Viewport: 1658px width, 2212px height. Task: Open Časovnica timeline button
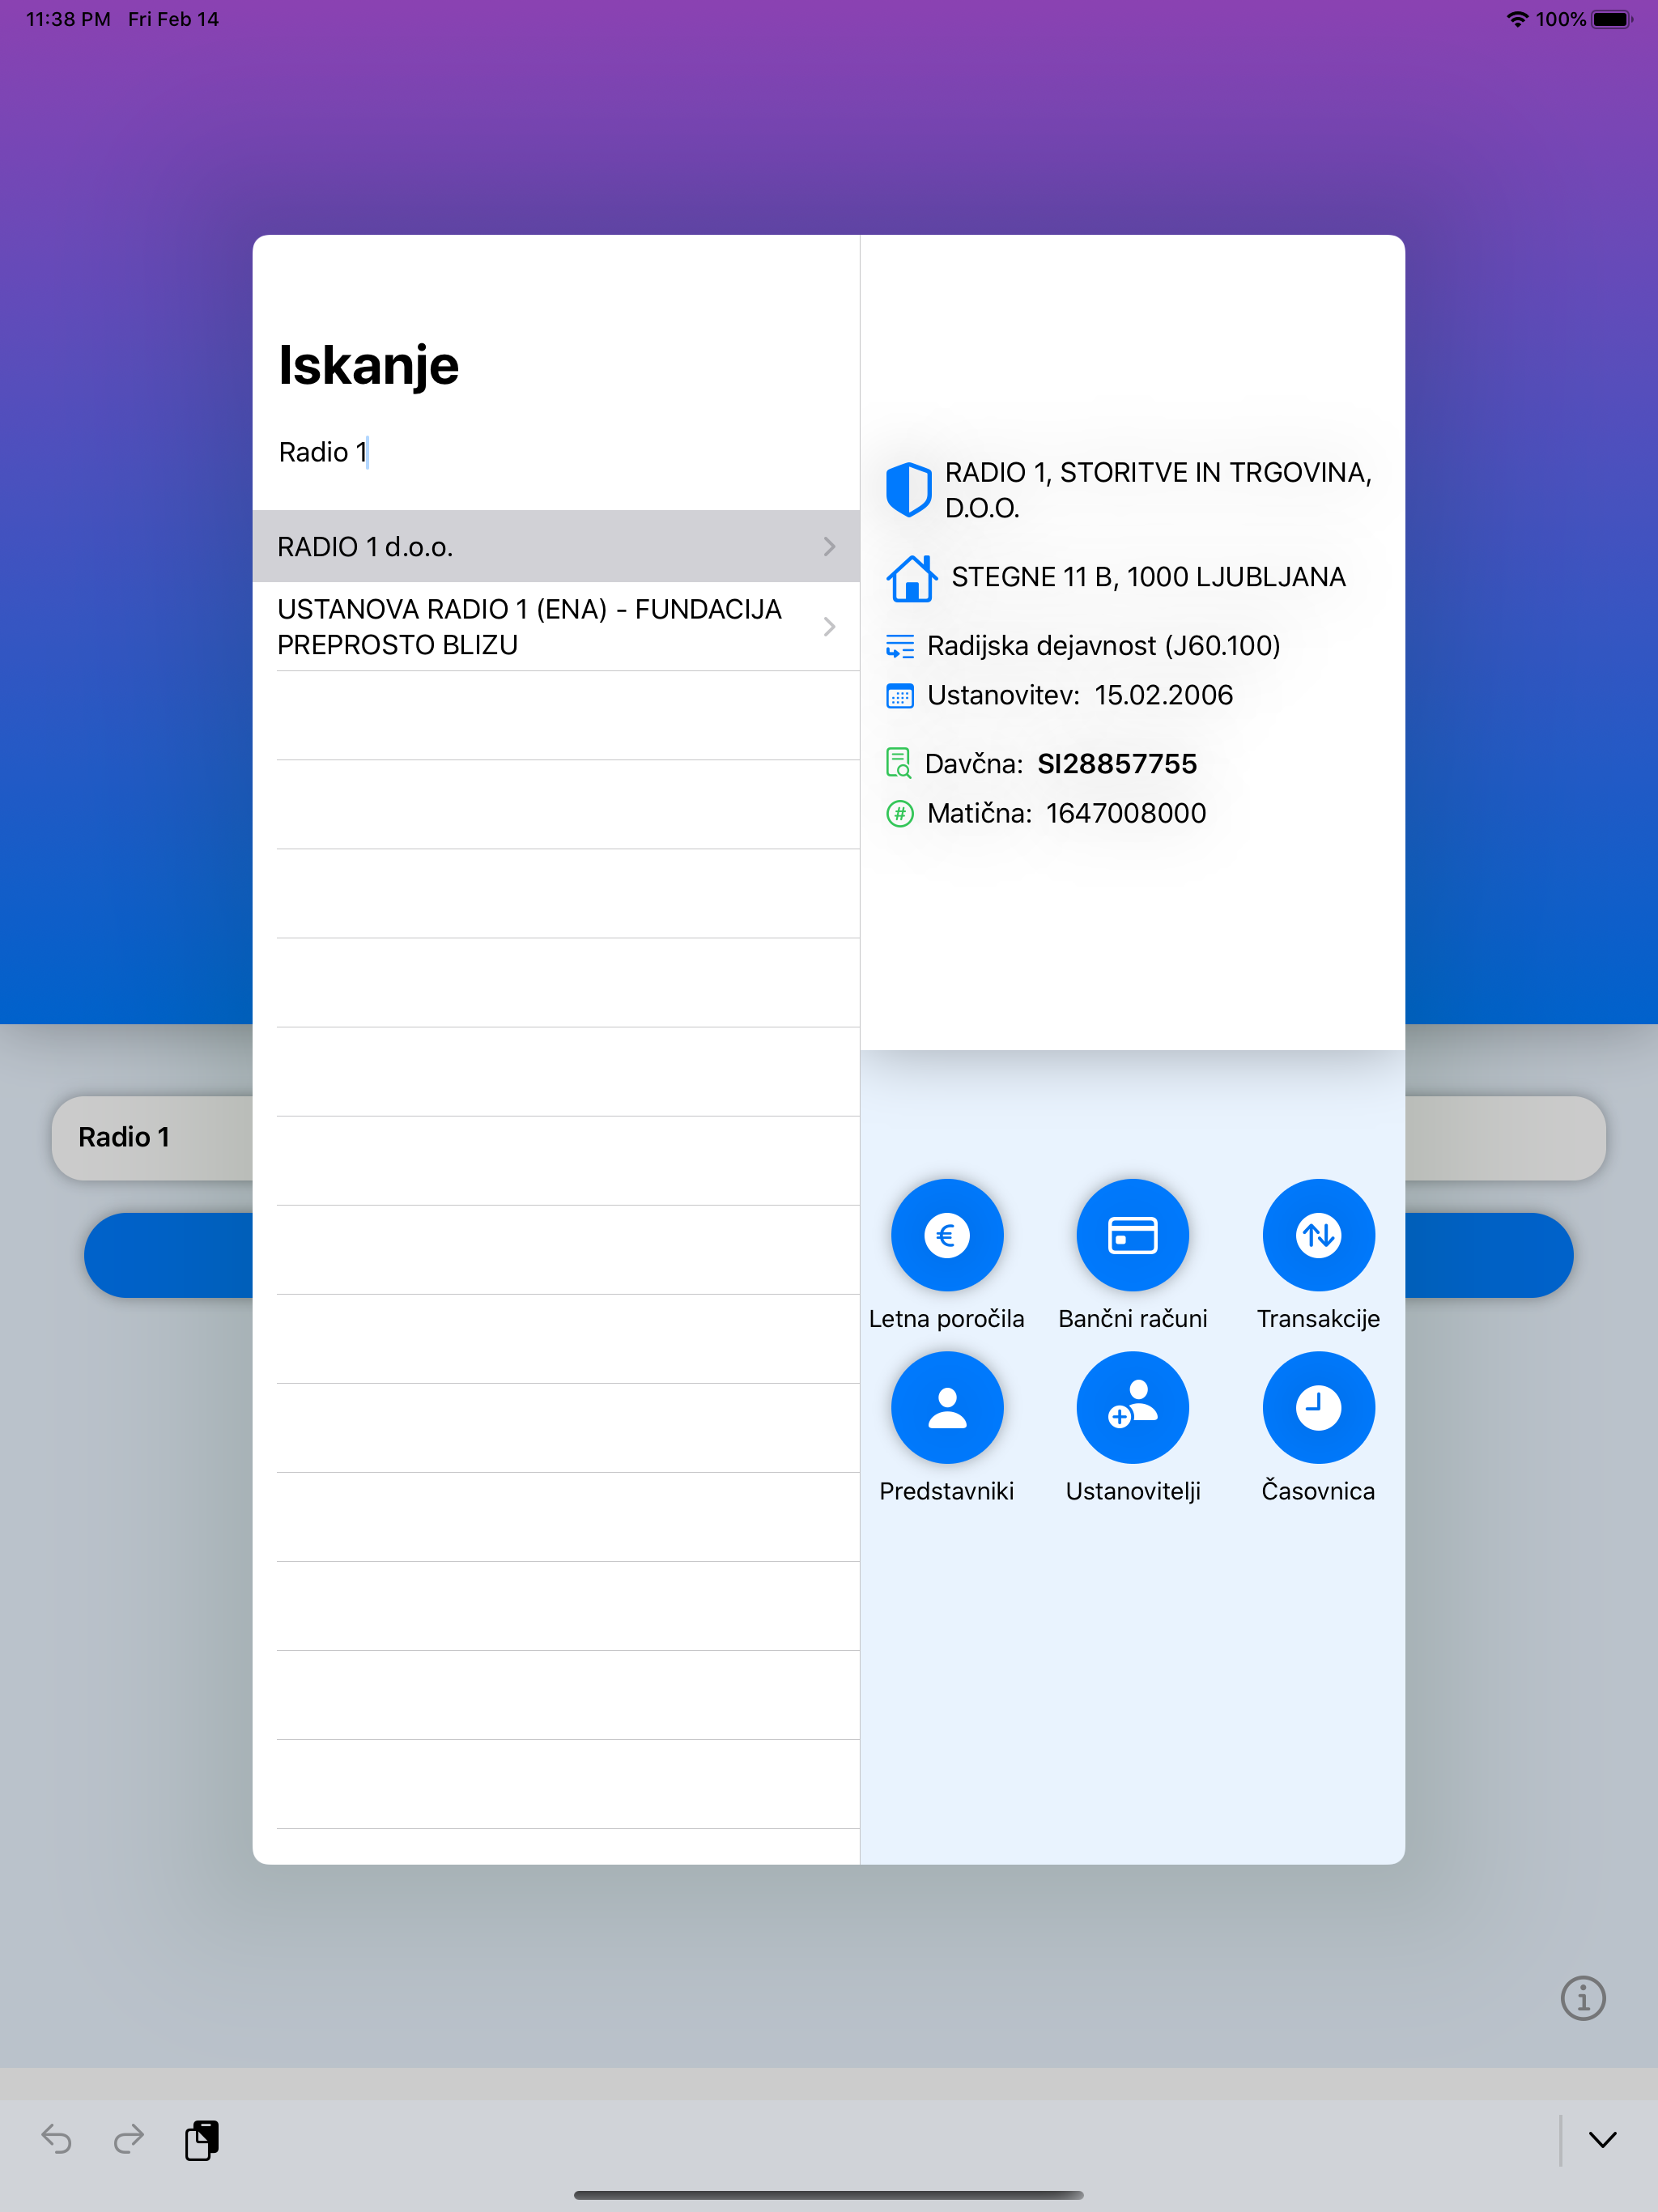pos(1318,1408)
